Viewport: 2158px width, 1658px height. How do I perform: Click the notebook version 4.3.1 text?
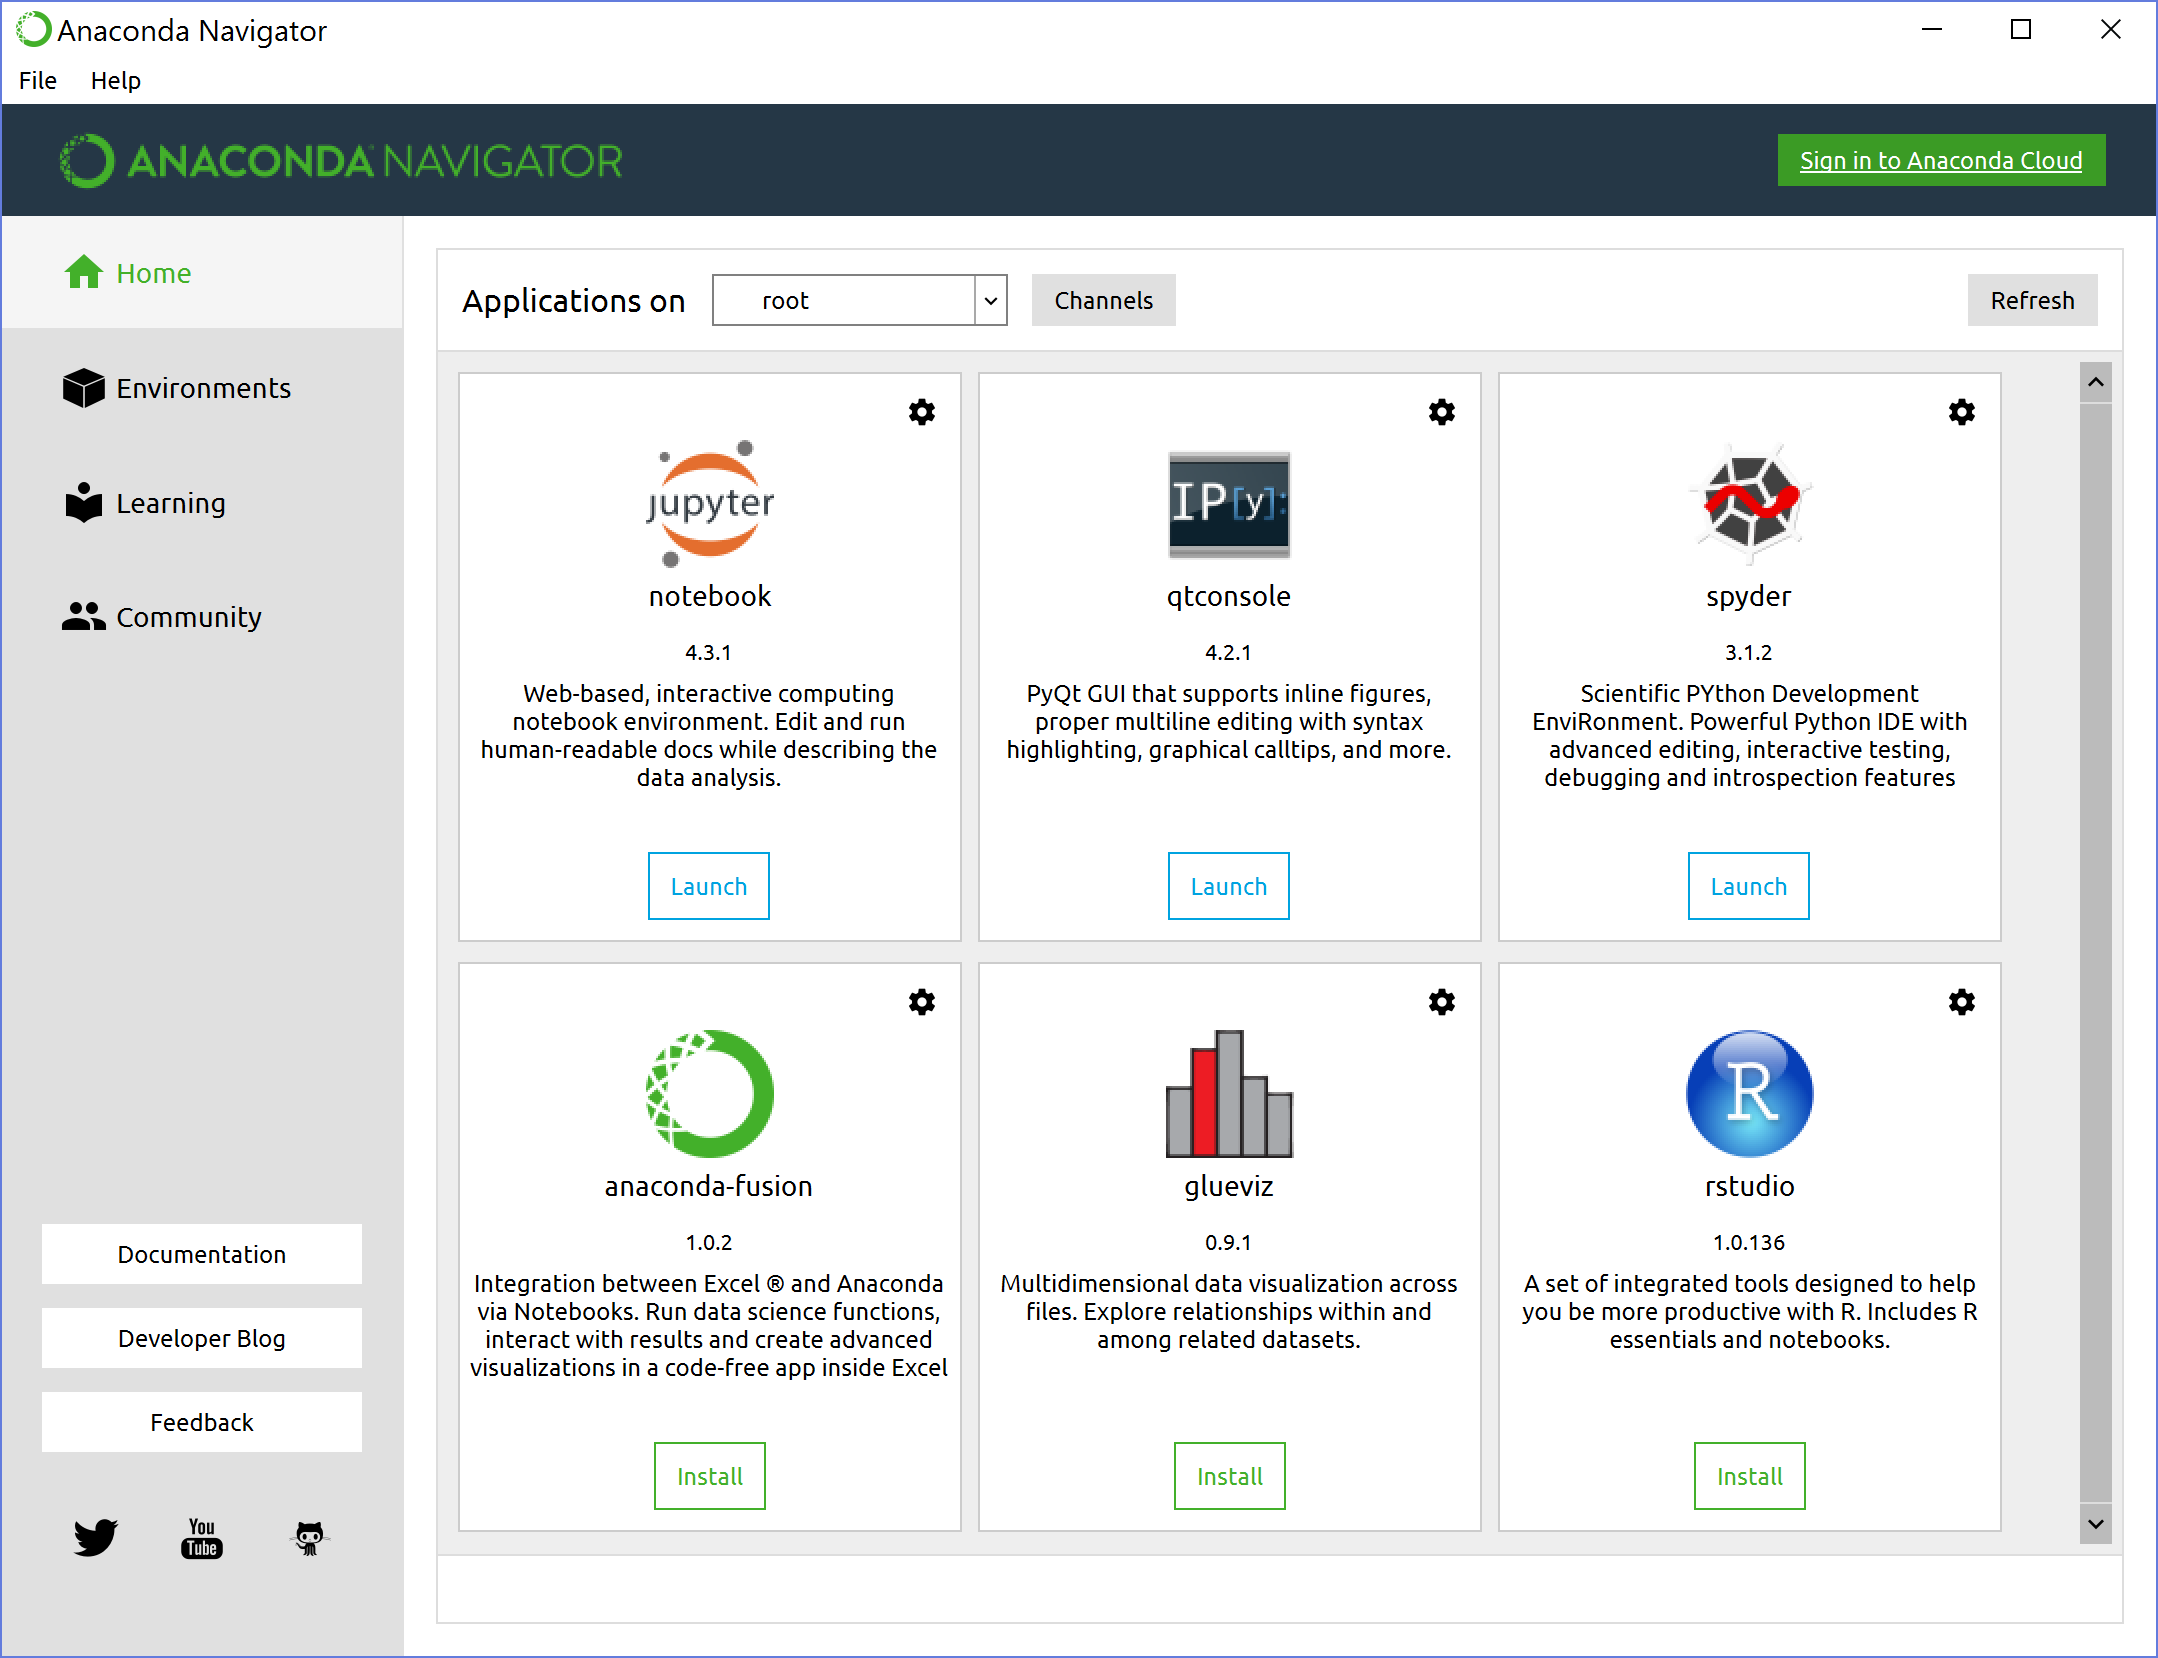[x=708, y=652]
